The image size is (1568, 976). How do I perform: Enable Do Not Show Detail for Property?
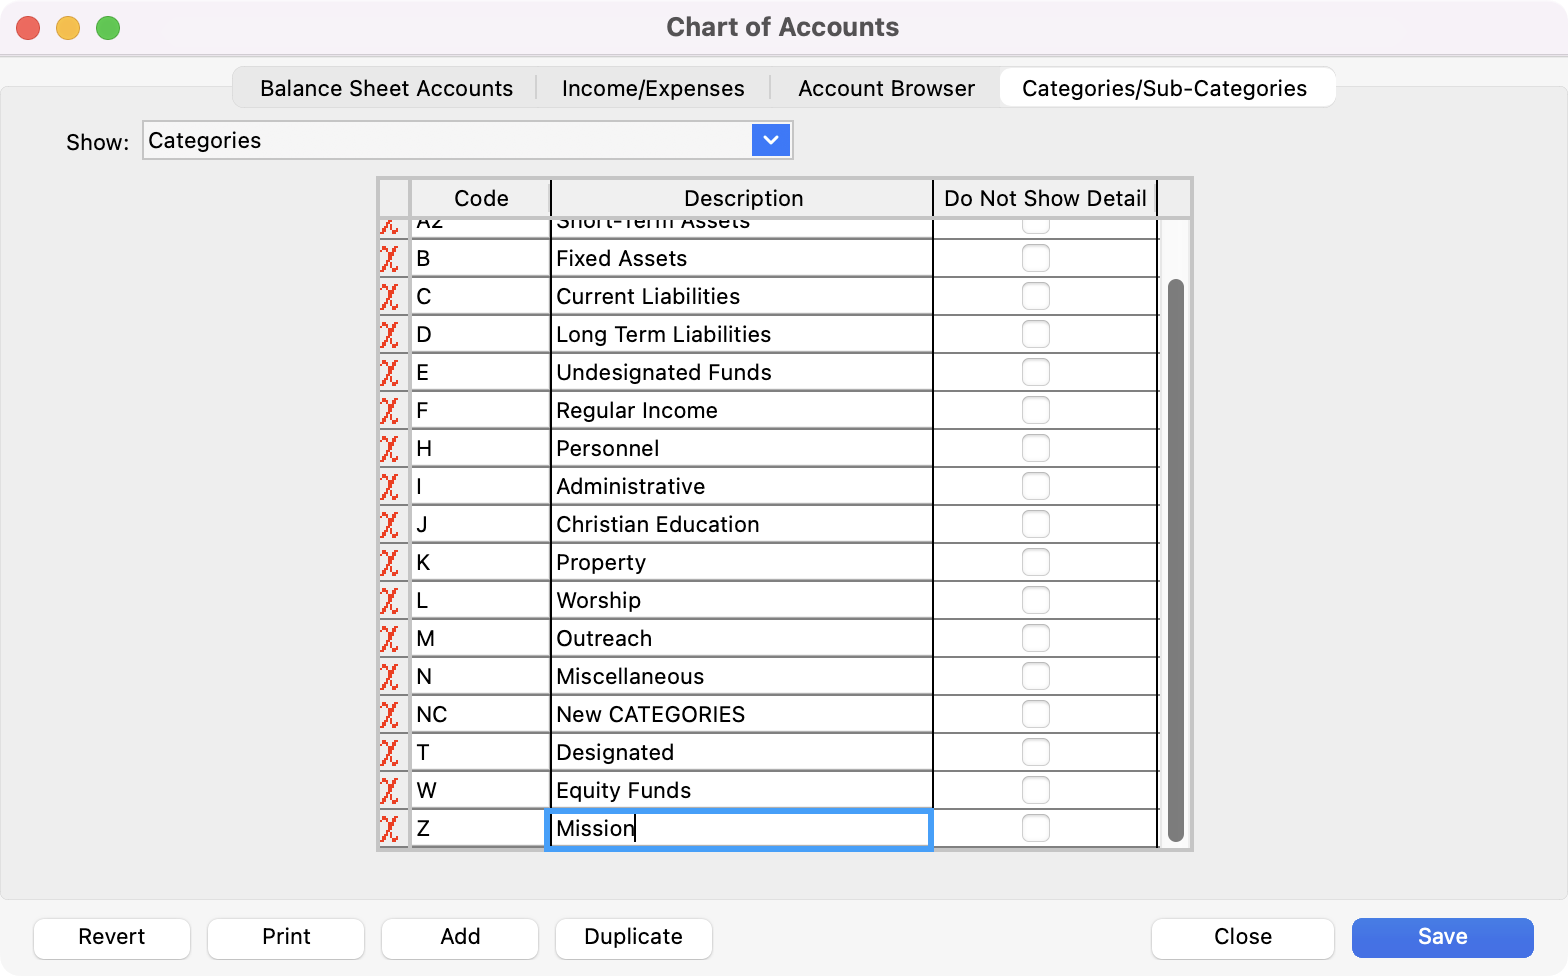(1035, 562)
